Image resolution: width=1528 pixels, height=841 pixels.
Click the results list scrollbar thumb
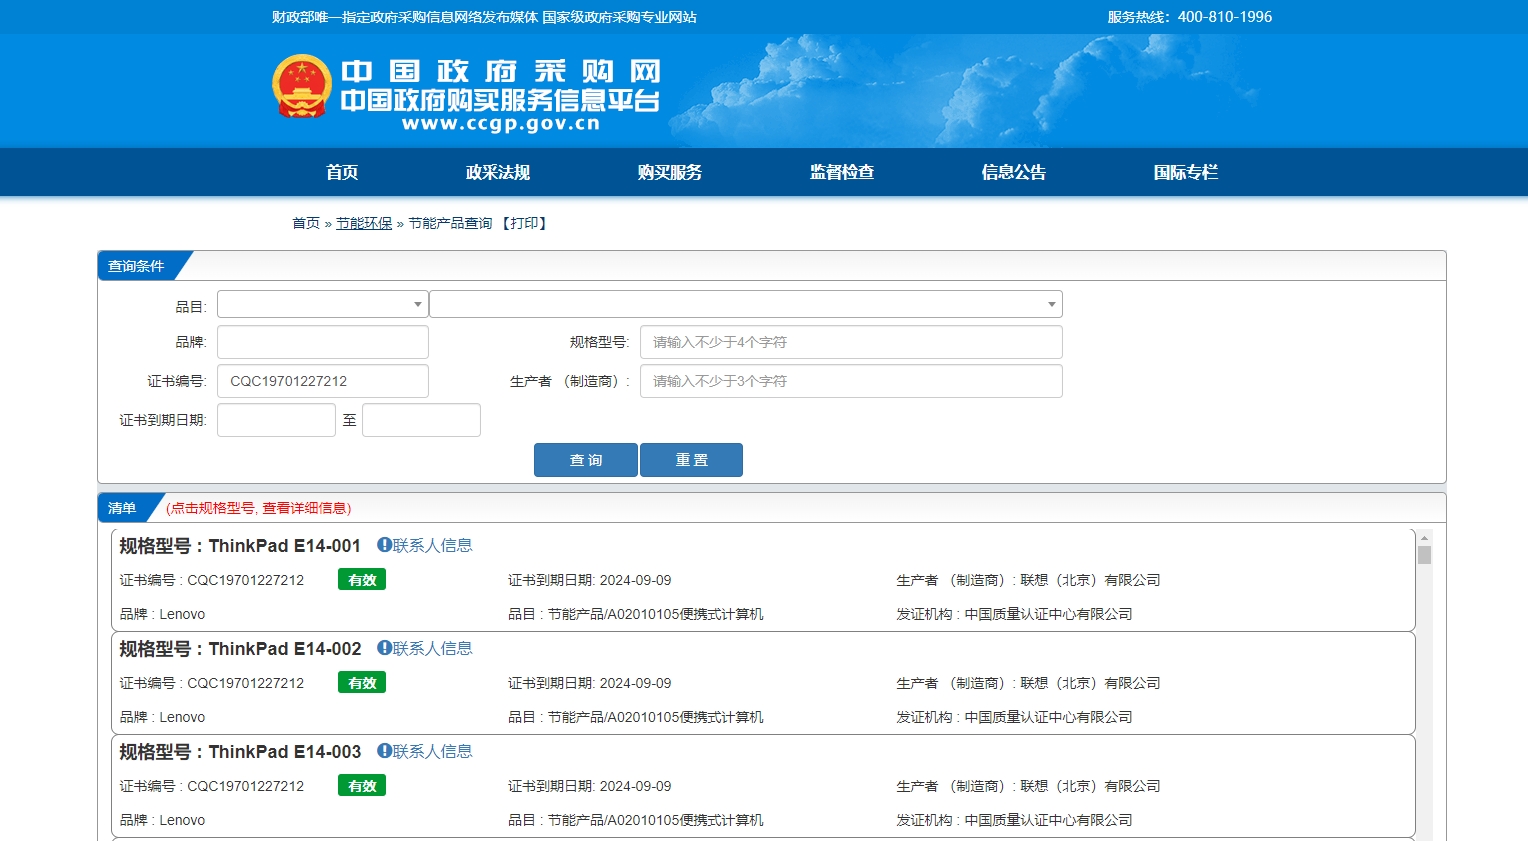[x=1424, y=555]
